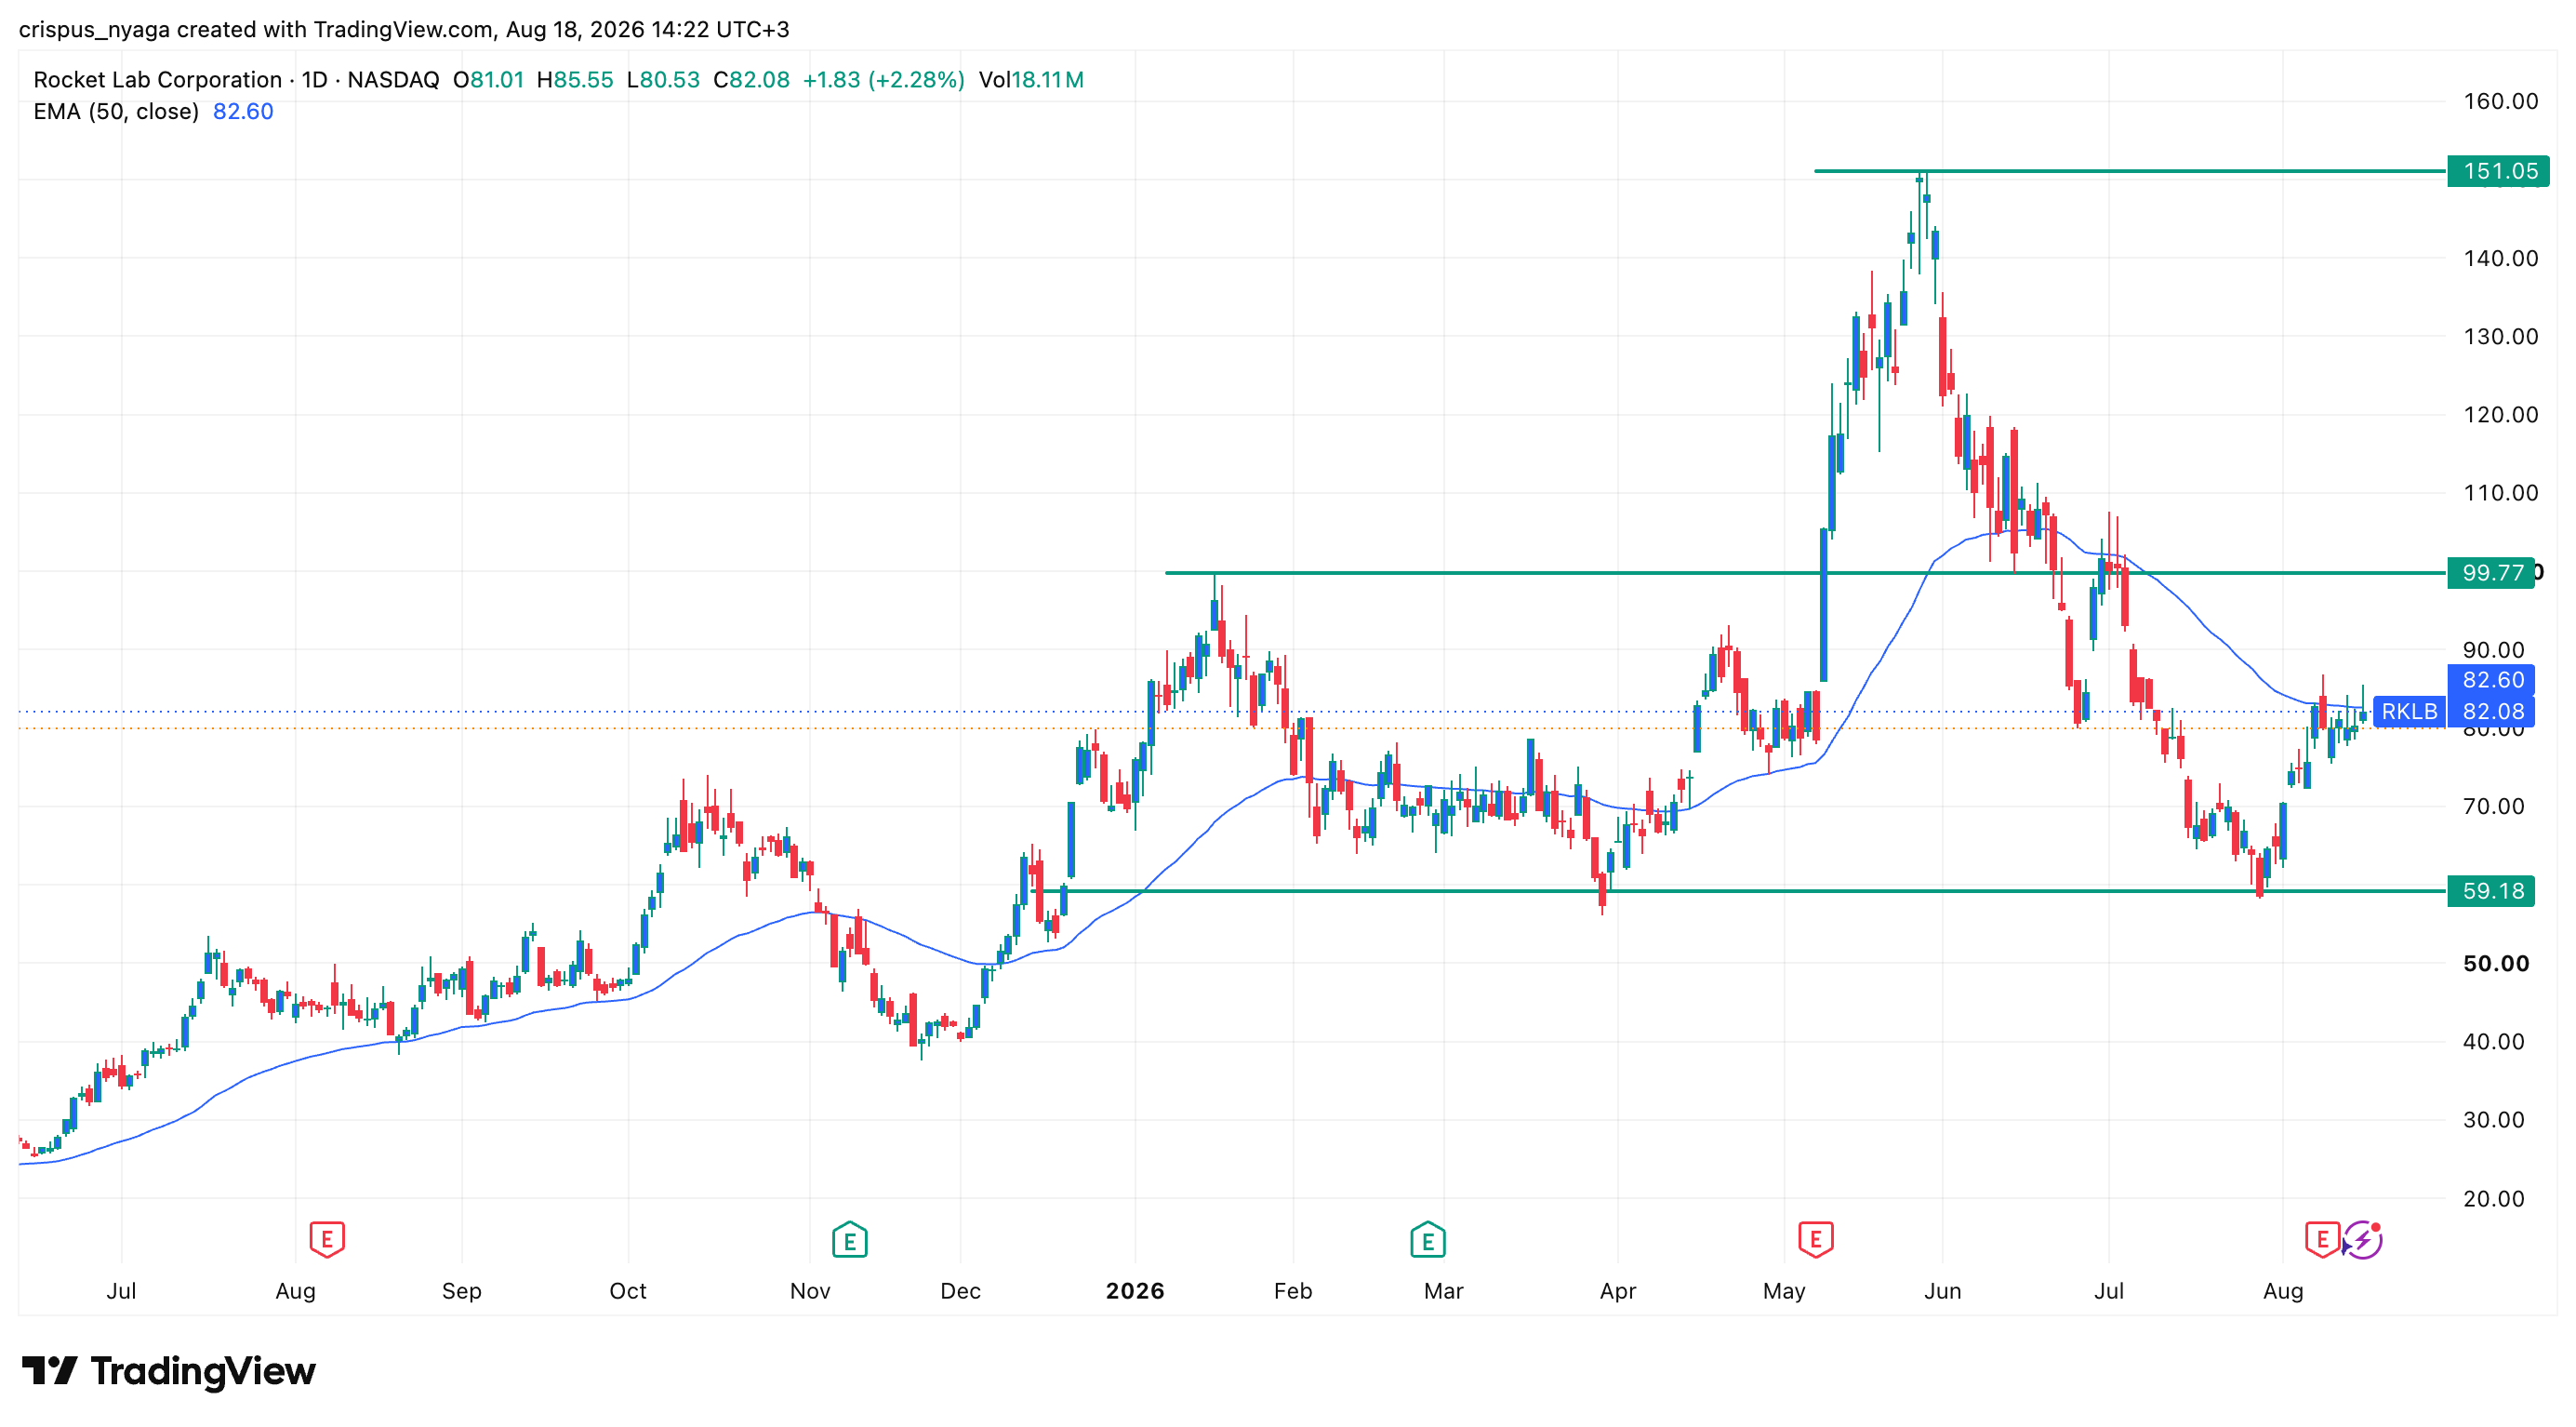The height and width of the screenshot is (1427, 2576).
Task: Click the 40.00 price axis label
Action: 2494,1041
